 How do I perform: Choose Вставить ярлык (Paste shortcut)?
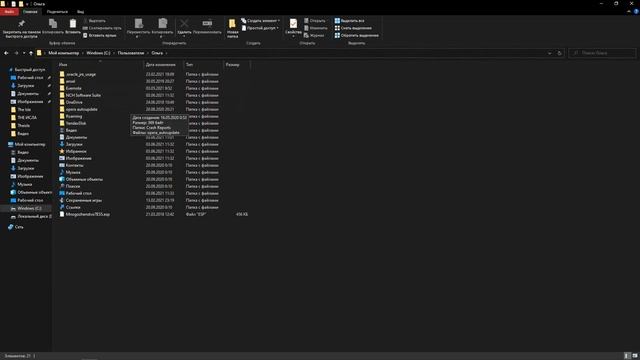click(100, 35)
